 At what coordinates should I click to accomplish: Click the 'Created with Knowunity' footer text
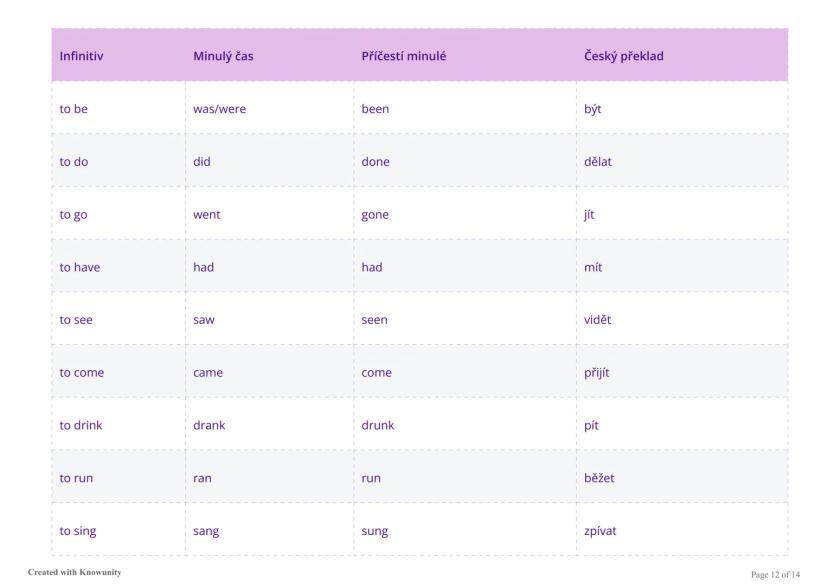coord(75,573)
